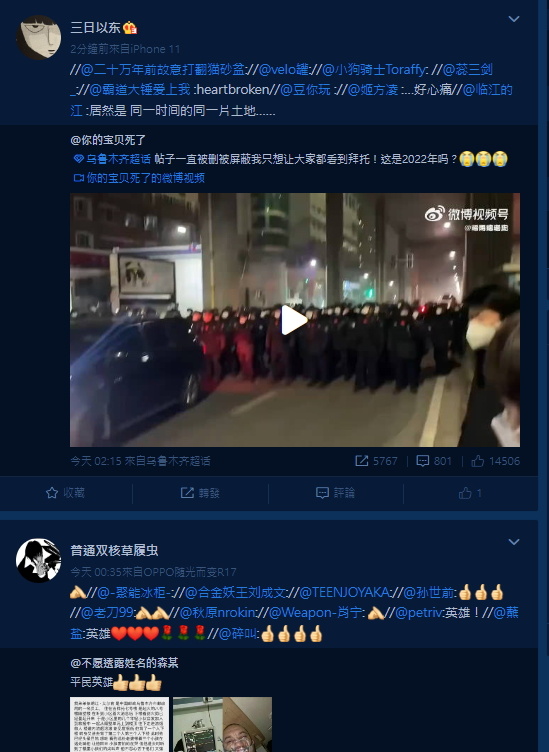The height and width of the screenshot is (752, 549).
Task: Click the 收藏 star icon
Action: coord(52,493)
